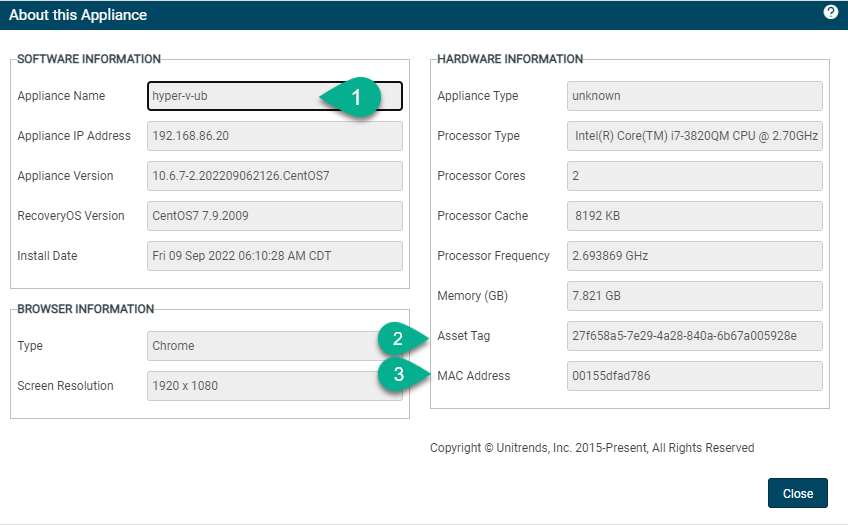Click the Install Date field
This screenshot has height=525, width=848.
275,256
